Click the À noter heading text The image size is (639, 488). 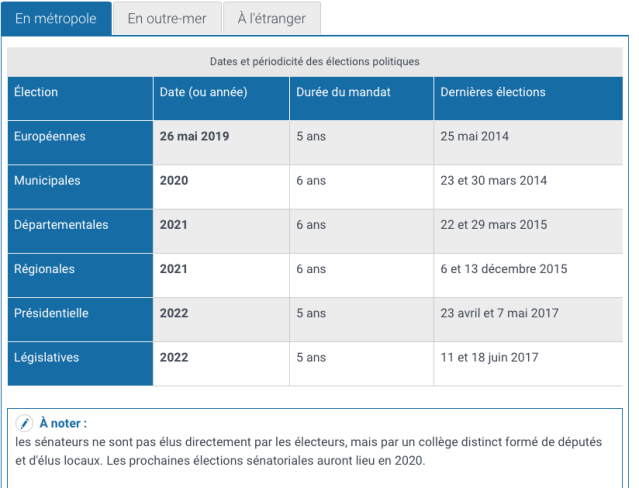63,423
